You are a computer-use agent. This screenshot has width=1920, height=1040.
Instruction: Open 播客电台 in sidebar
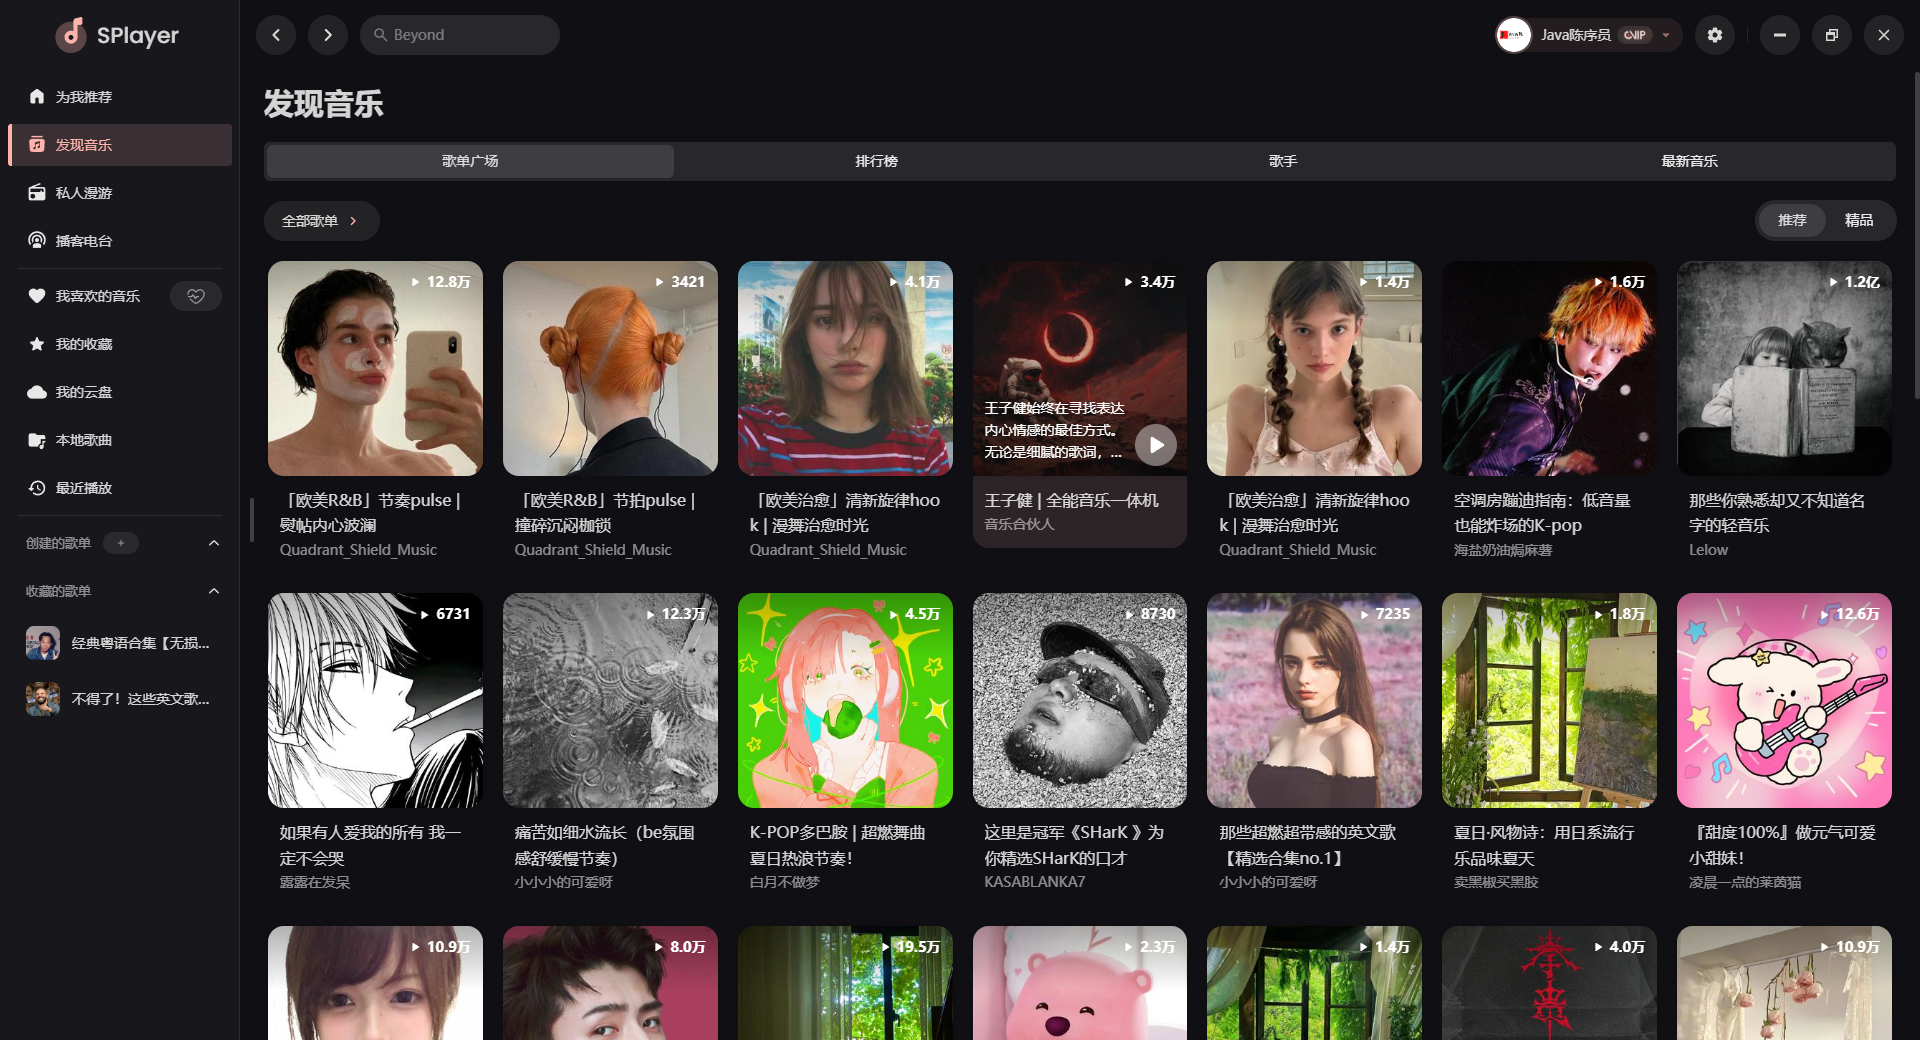click(x=84, y=241)
